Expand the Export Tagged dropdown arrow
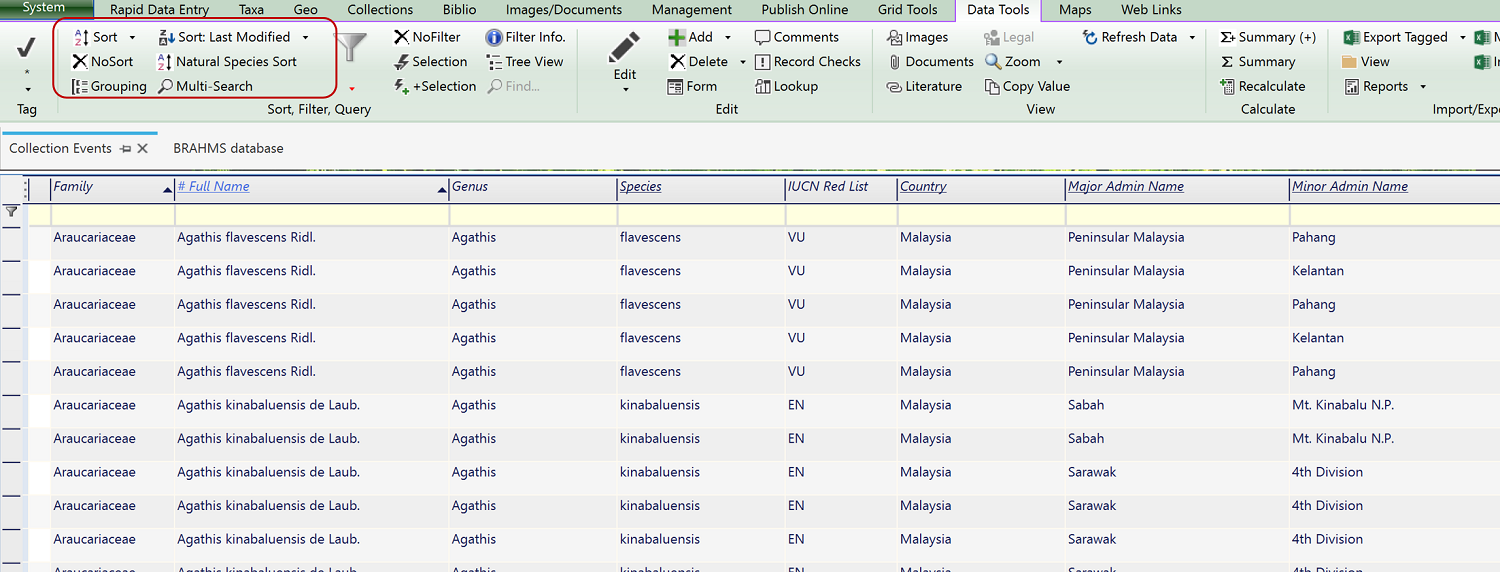The image size is (1500, 572). (x=1462, y=37)
